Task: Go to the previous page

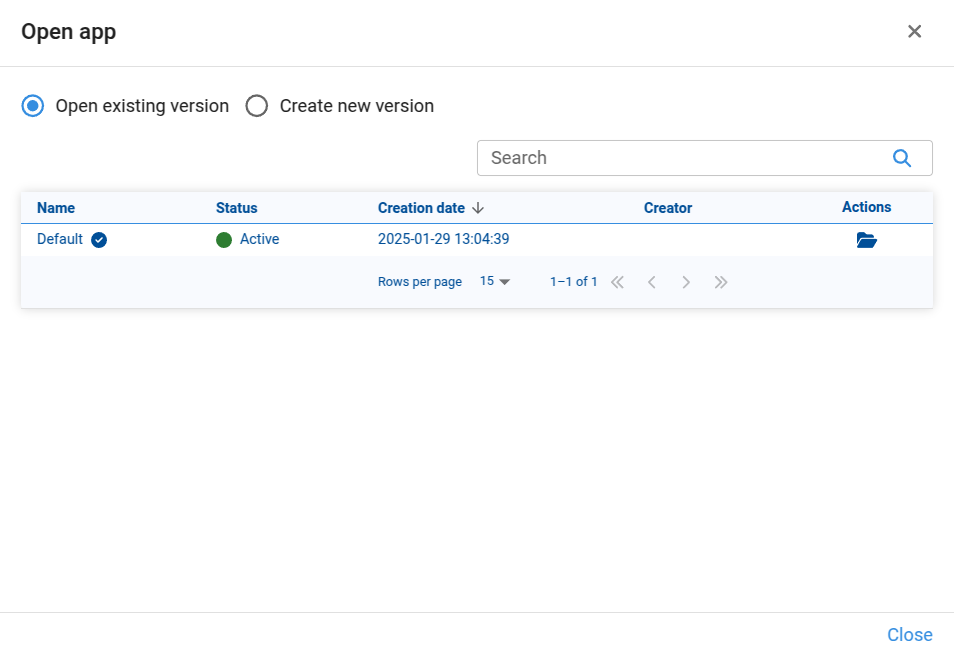Action: point(651,282)
